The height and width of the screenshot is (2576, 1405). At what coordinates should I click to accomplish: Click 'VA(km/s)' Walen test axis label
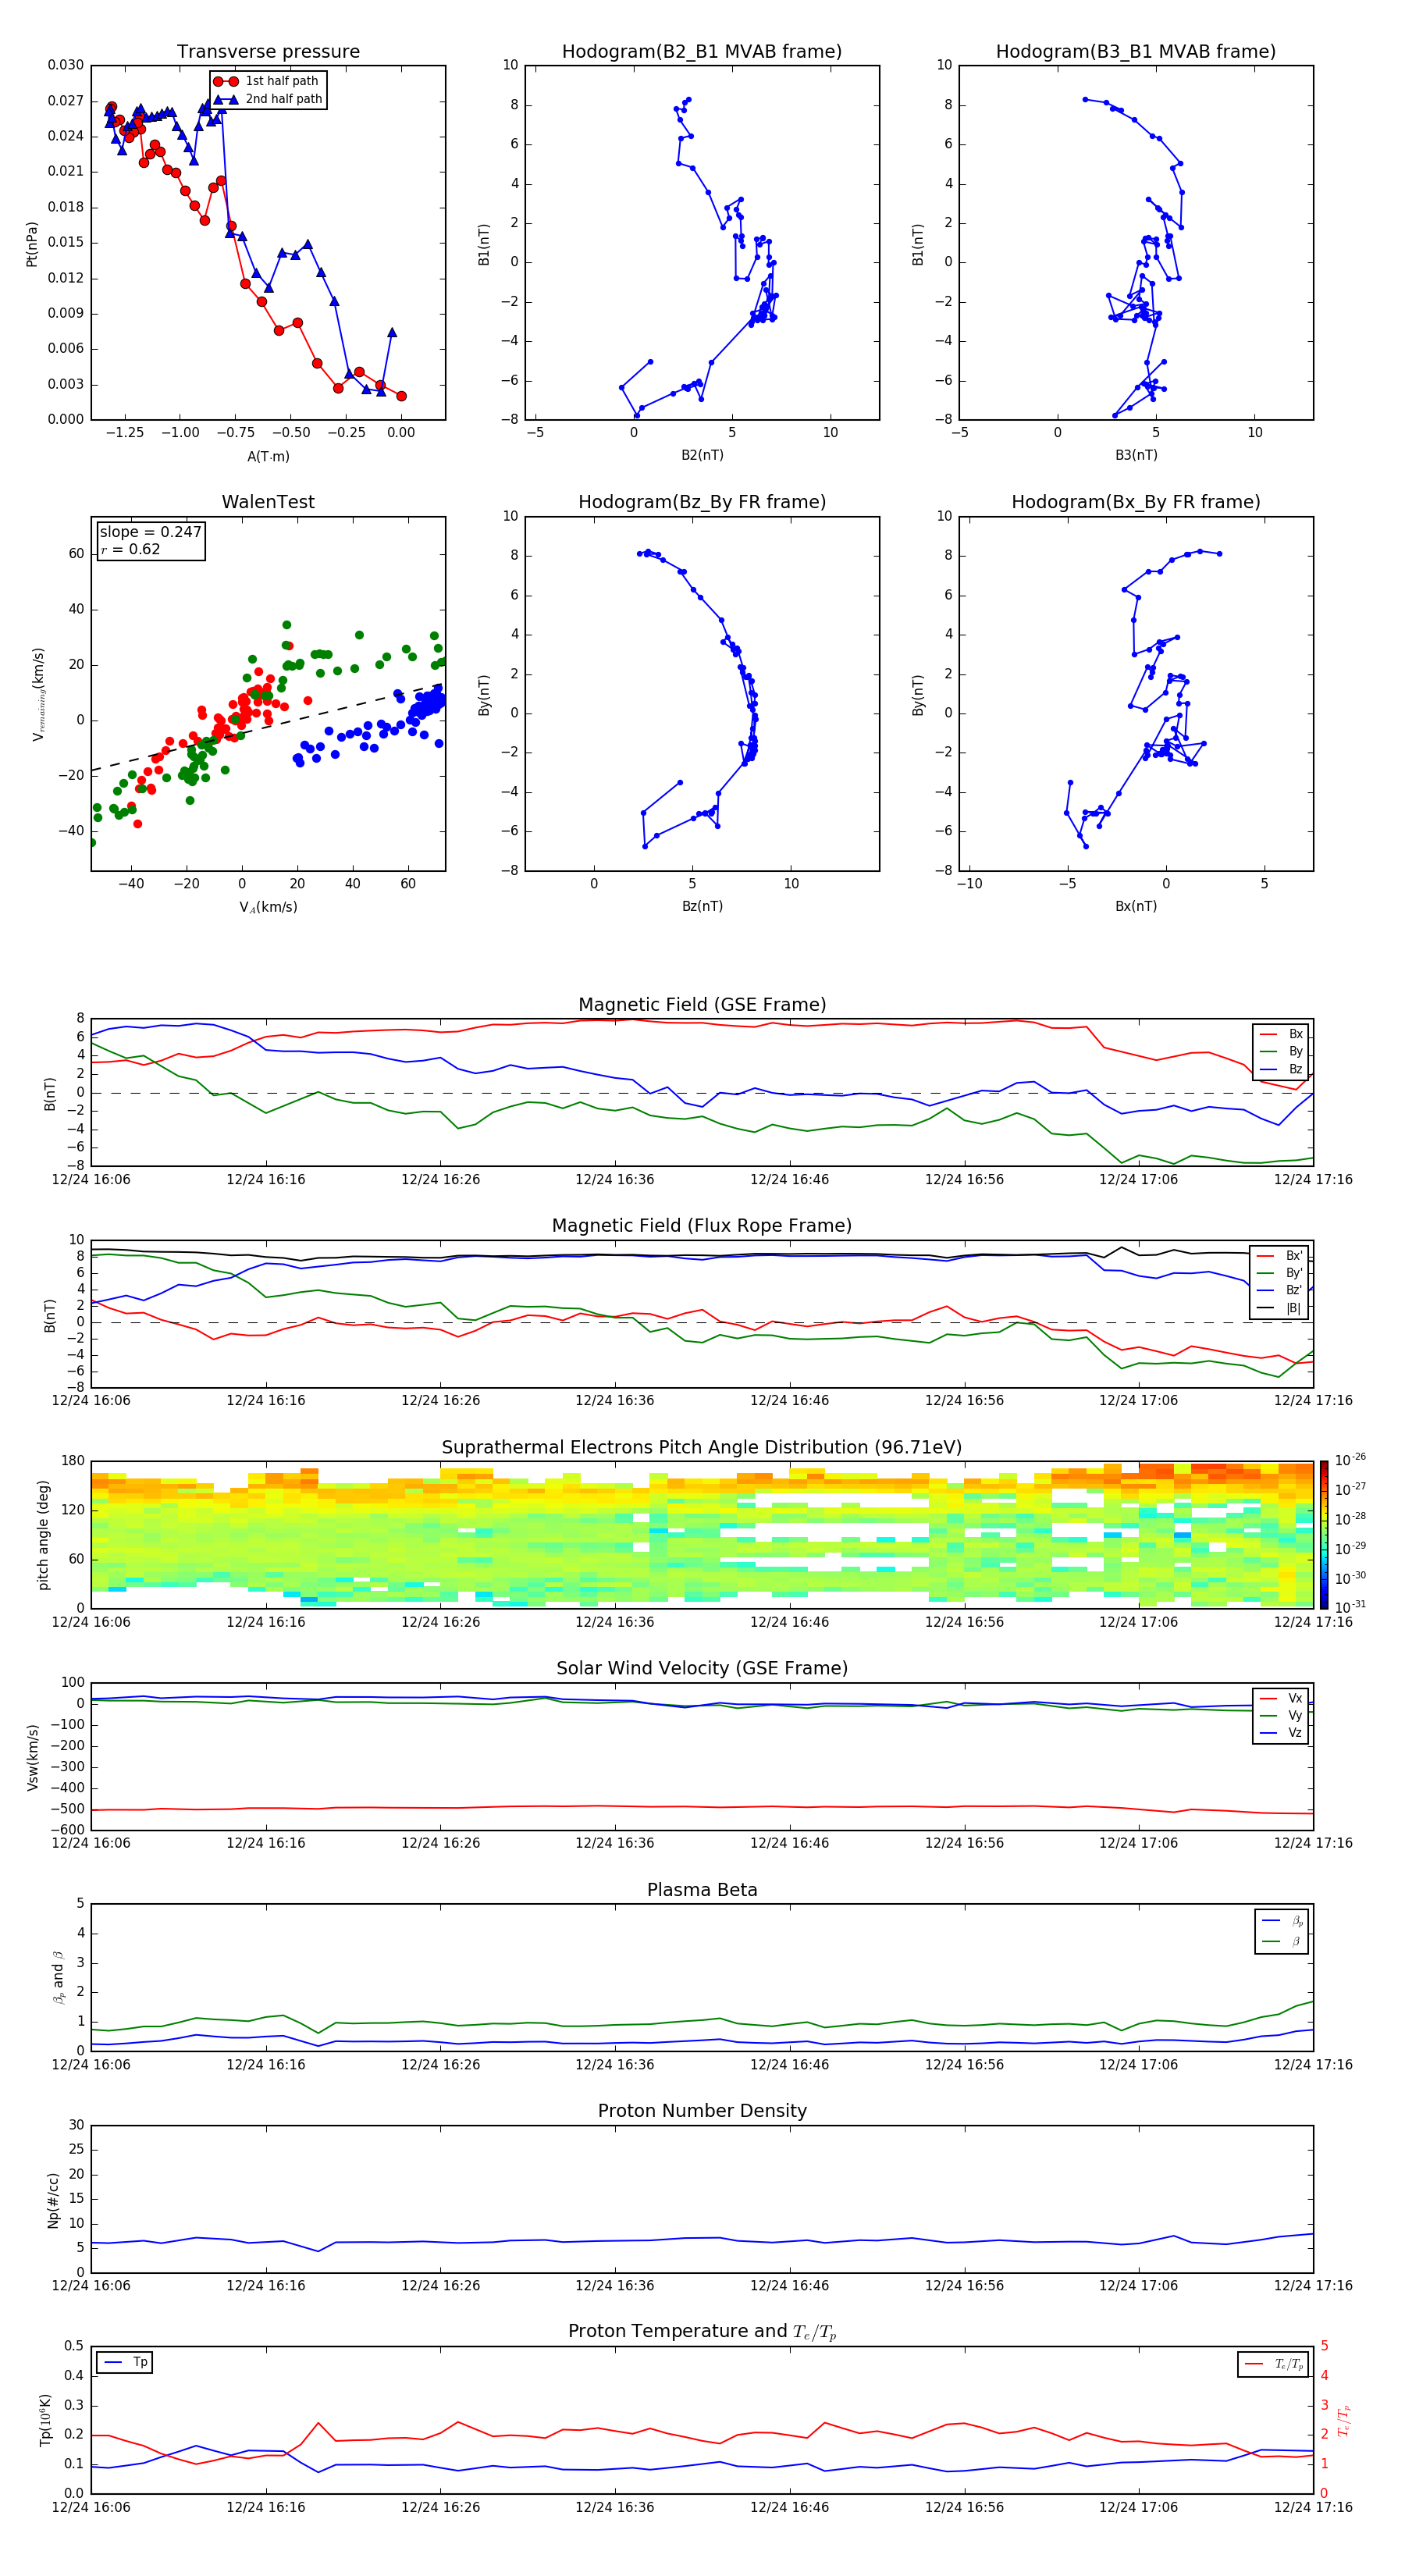click(x=268, y=907)
